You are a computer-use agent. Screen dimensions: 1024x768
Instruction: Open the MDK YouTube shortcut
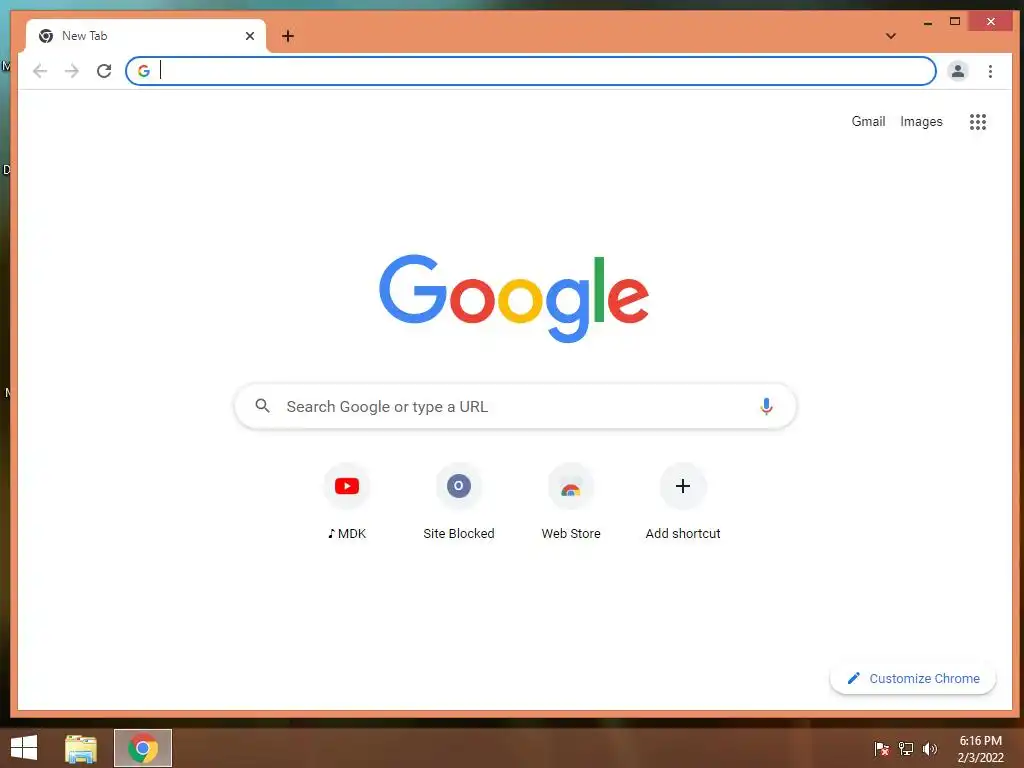(x=347, y=486)
